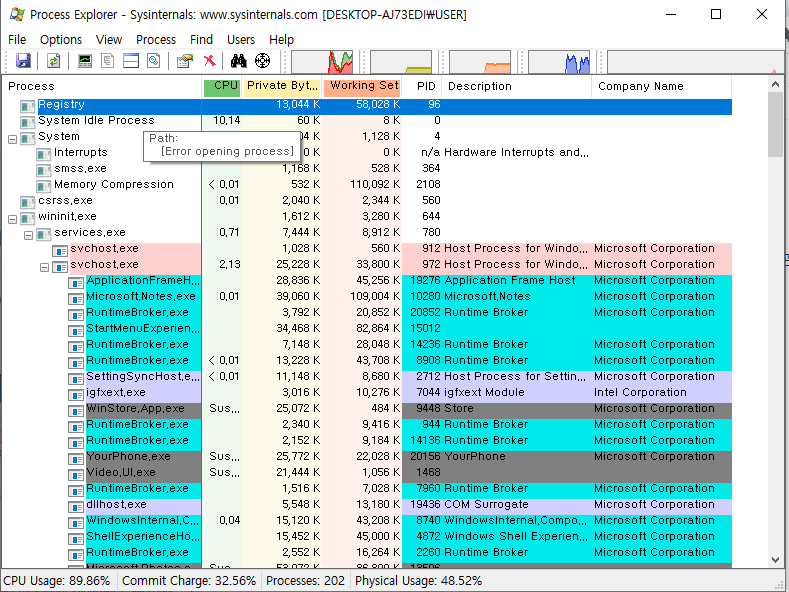Click the dllhost.exe process icon
The width and height of the screenshot is (789, 592).
[x=75, y=506]
